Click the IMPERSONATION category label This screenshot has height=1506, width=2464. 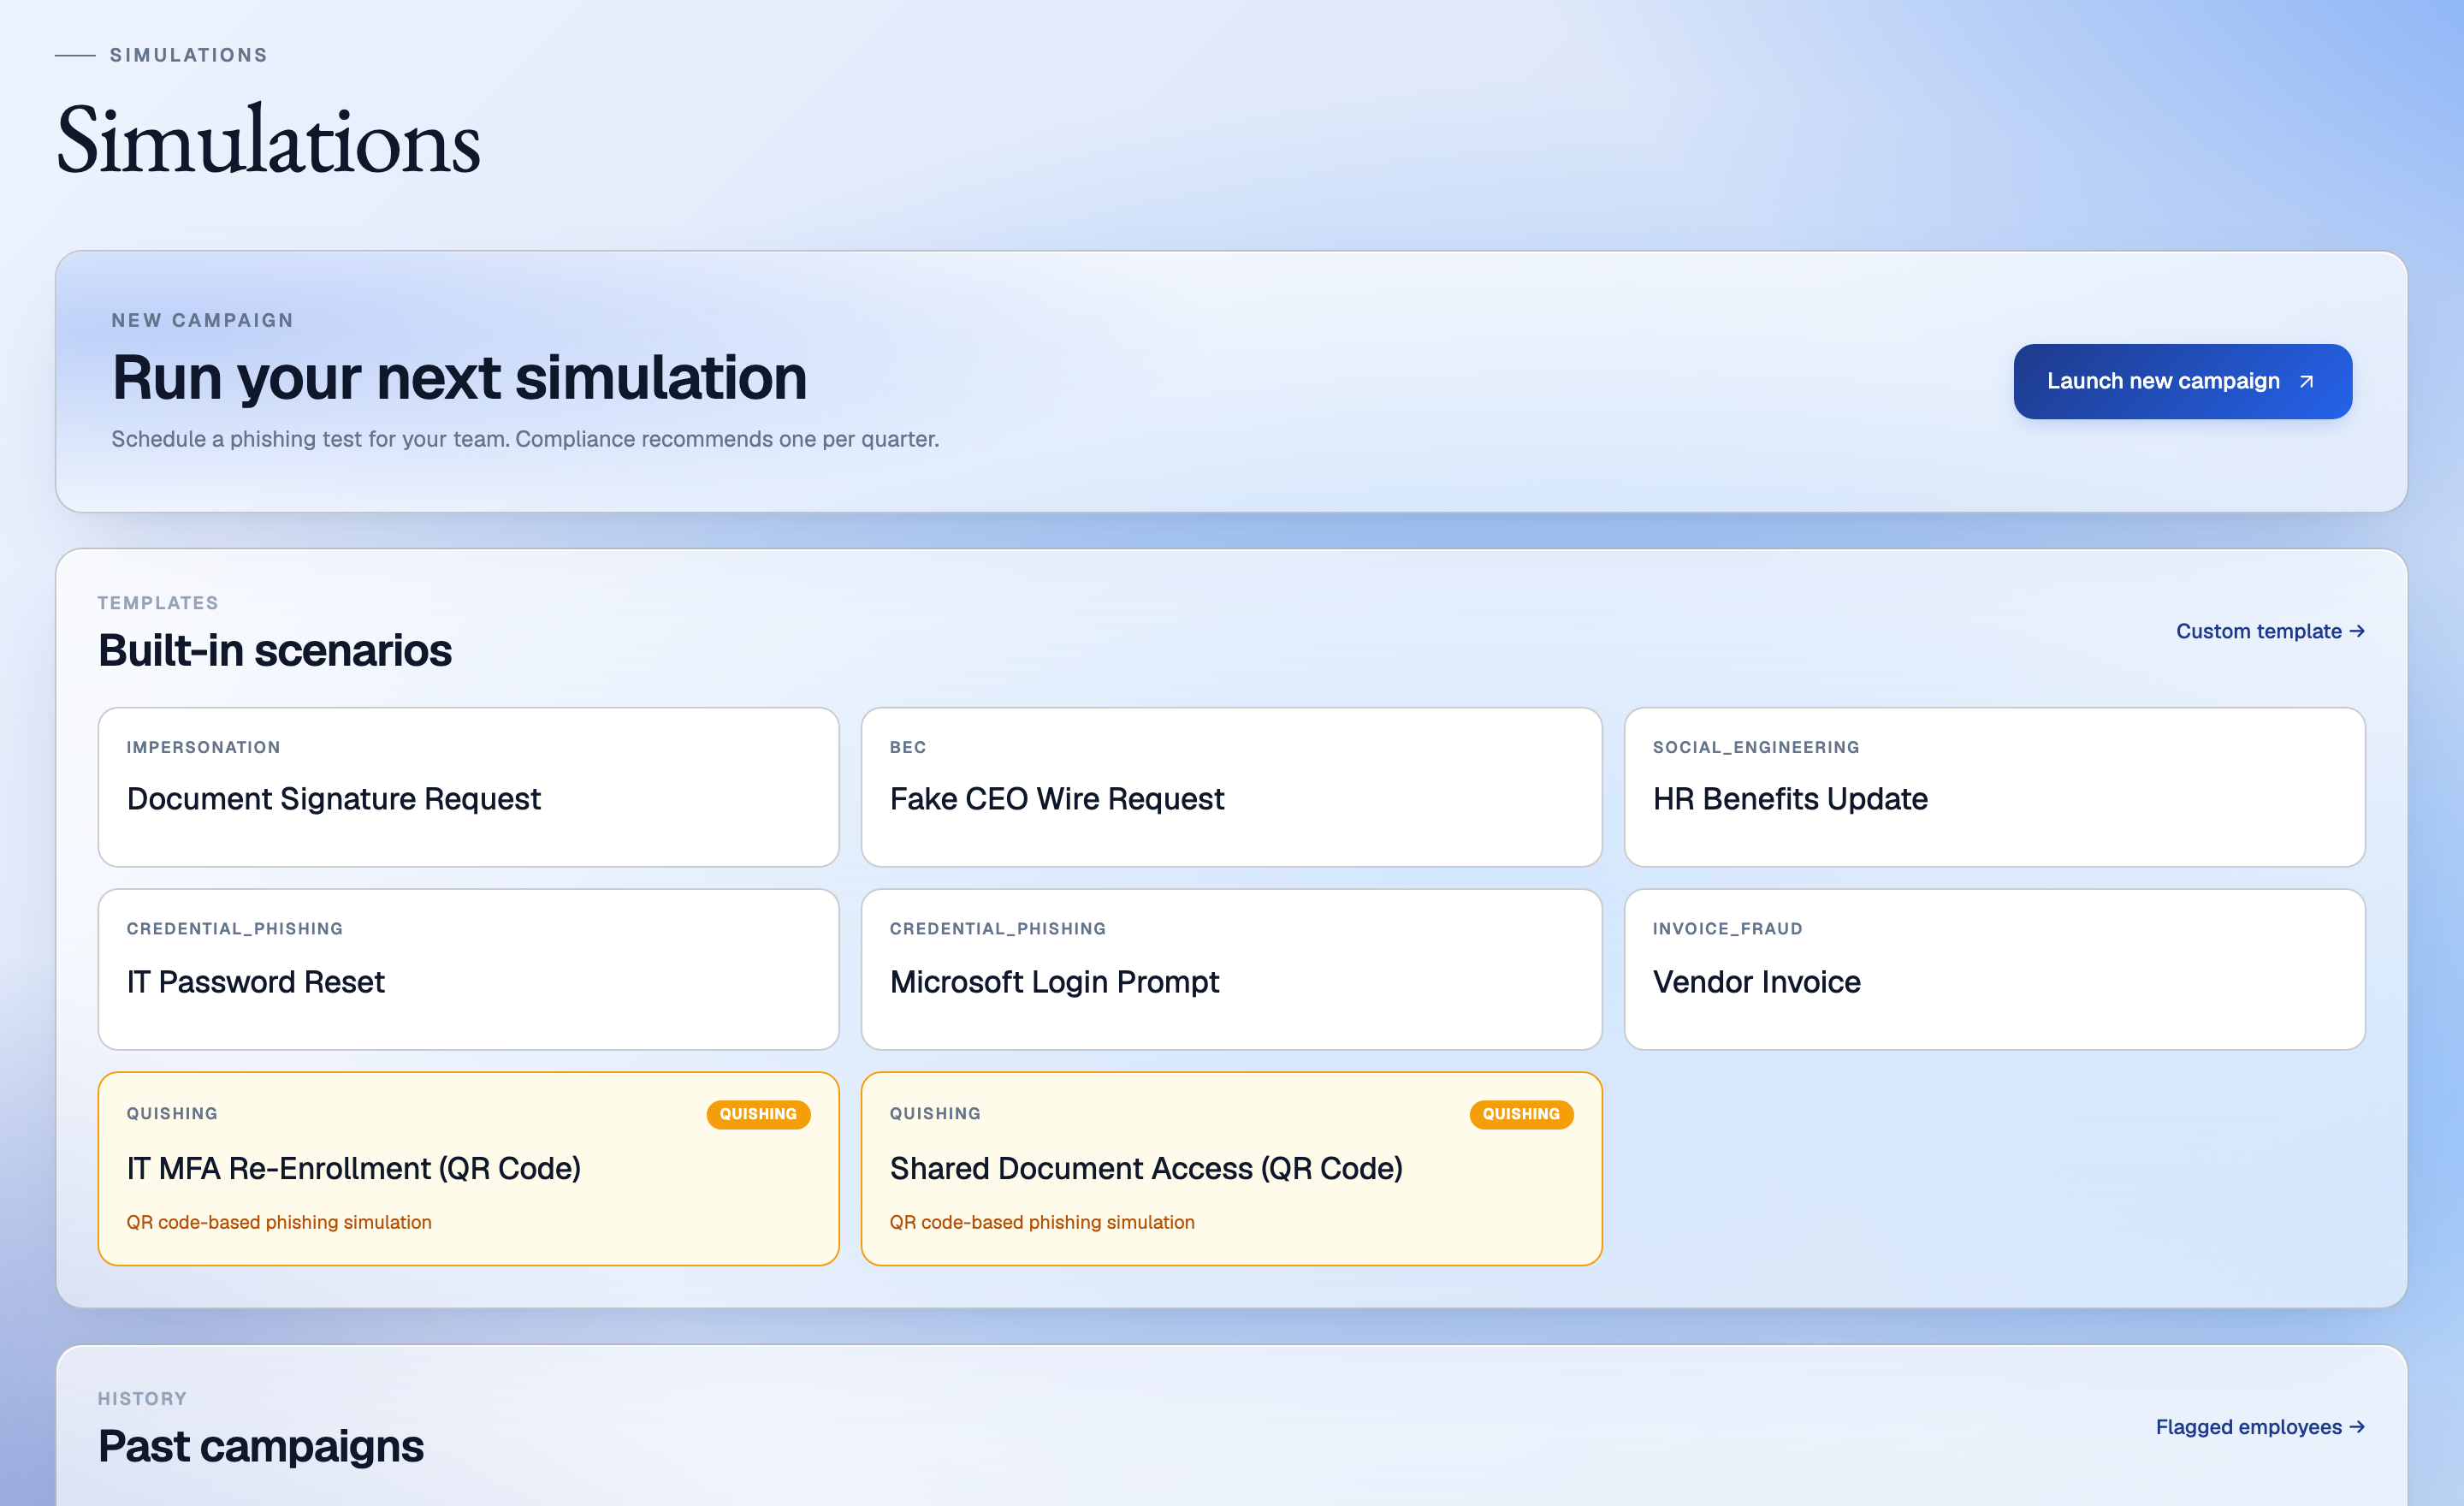(x=203, y=747)
